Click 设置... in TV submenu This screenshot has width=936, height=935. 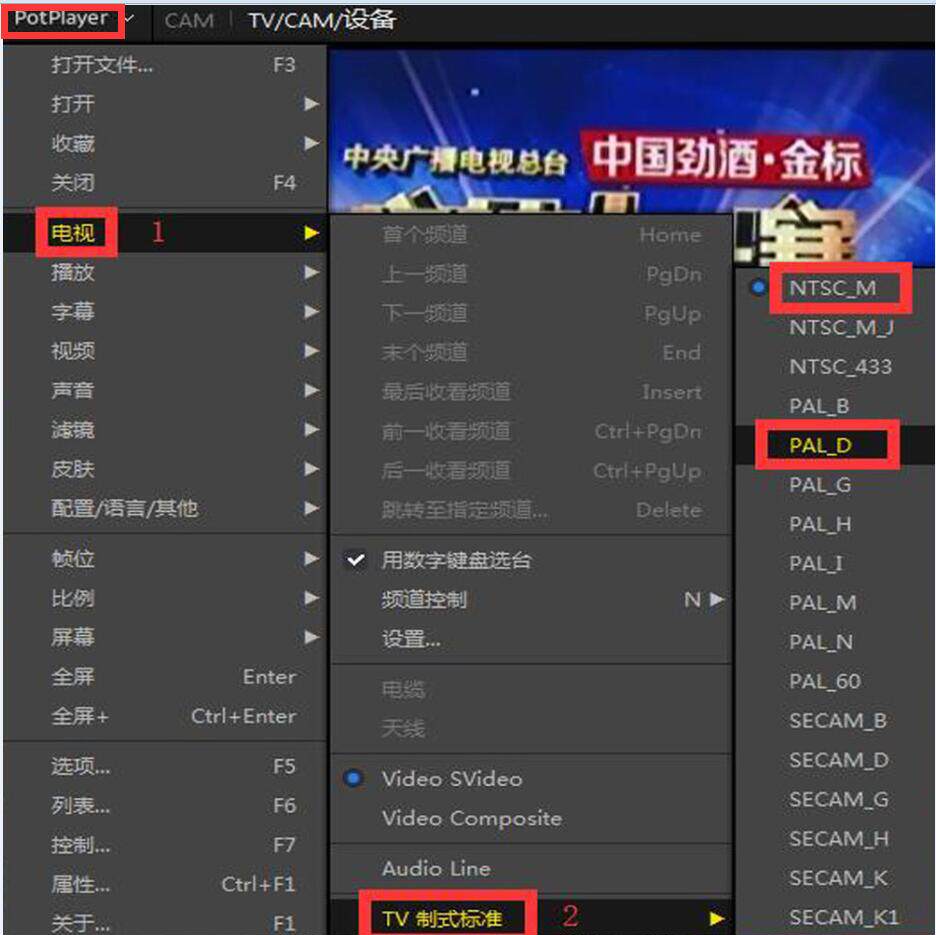coord(531,639)
